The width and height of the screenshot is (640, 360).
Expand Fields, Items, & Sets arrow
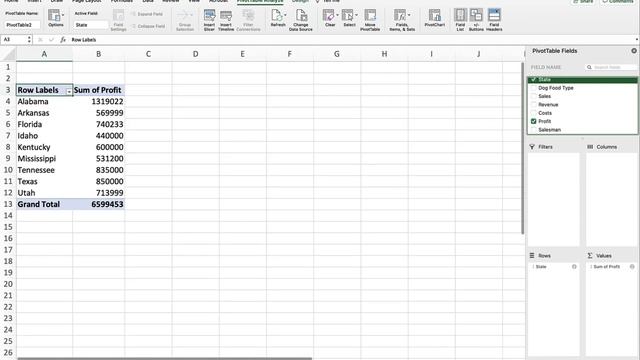click(409, 15)
